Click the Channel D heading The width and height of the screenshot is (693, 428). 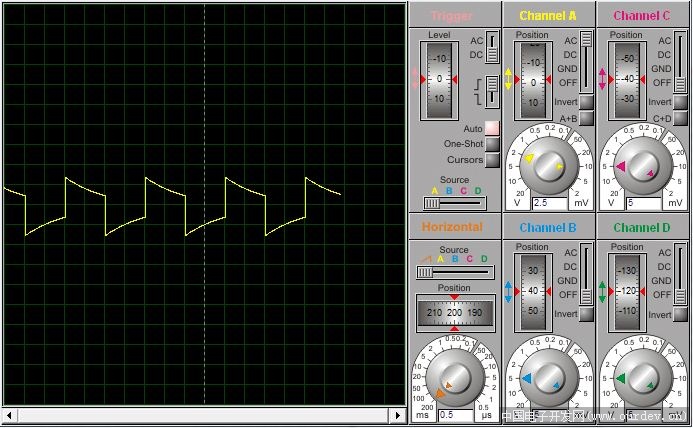[x=642, y=227]
